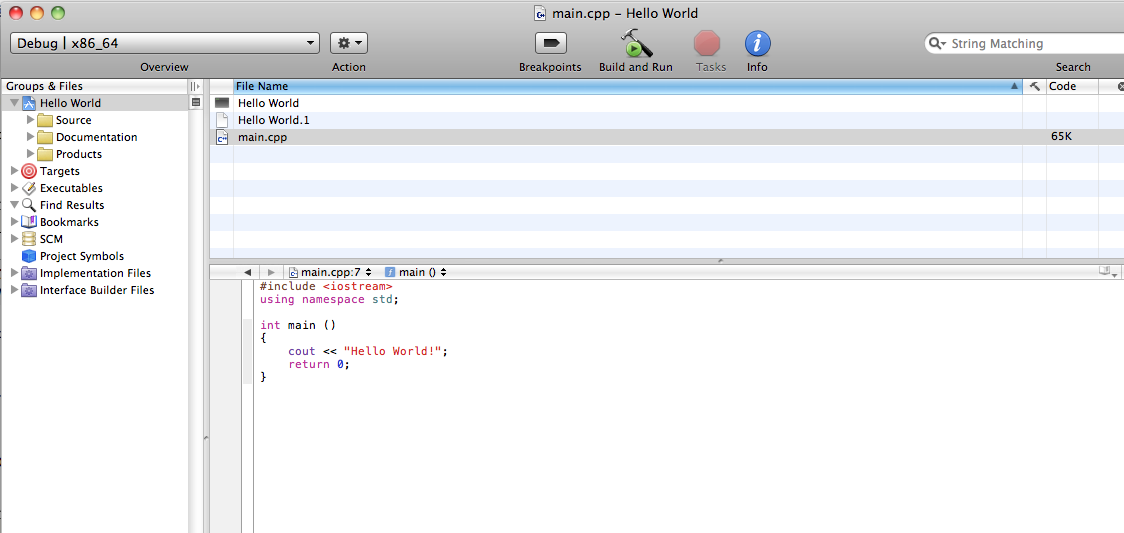
Task: Select the Targets label in sidebar
Action: (x=59, y=171)
